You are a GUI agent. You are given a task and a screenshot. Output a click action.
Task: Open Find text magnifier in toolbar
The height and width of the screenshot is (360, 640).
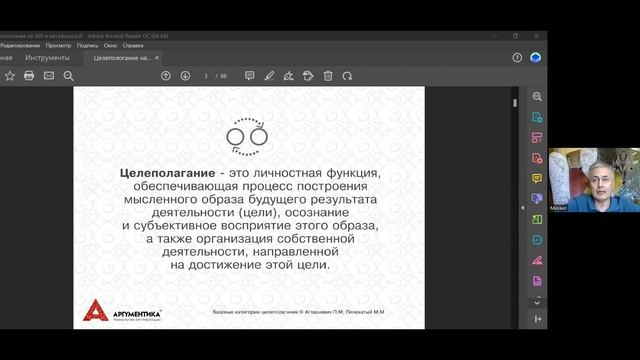click(69, 76)
